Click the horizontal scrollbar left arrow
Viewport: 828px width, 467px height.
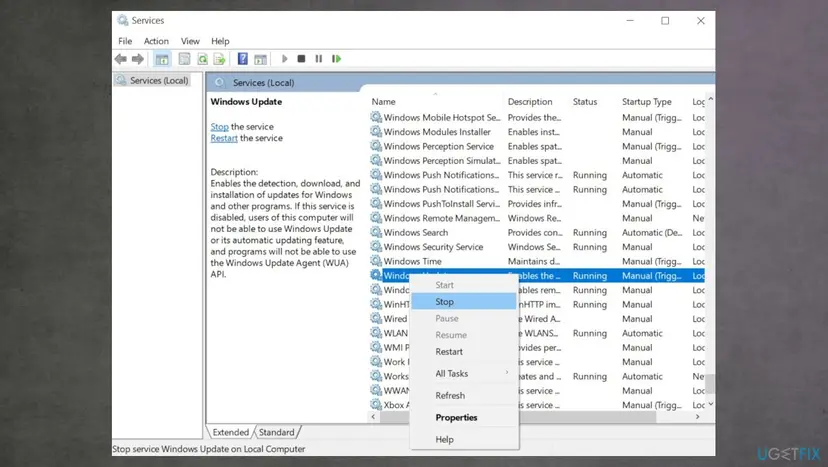[x=373, y=416]
